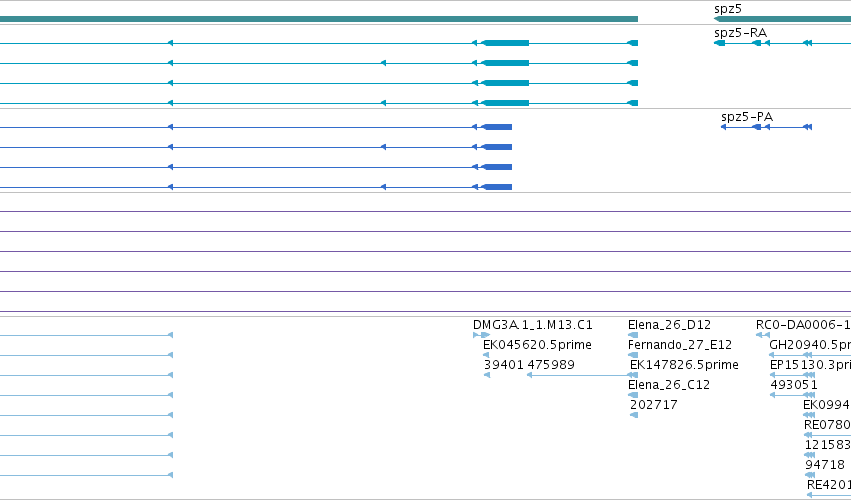Select the 121583 feature label
This screenshot has height=500, width=851.
[828, 445]
